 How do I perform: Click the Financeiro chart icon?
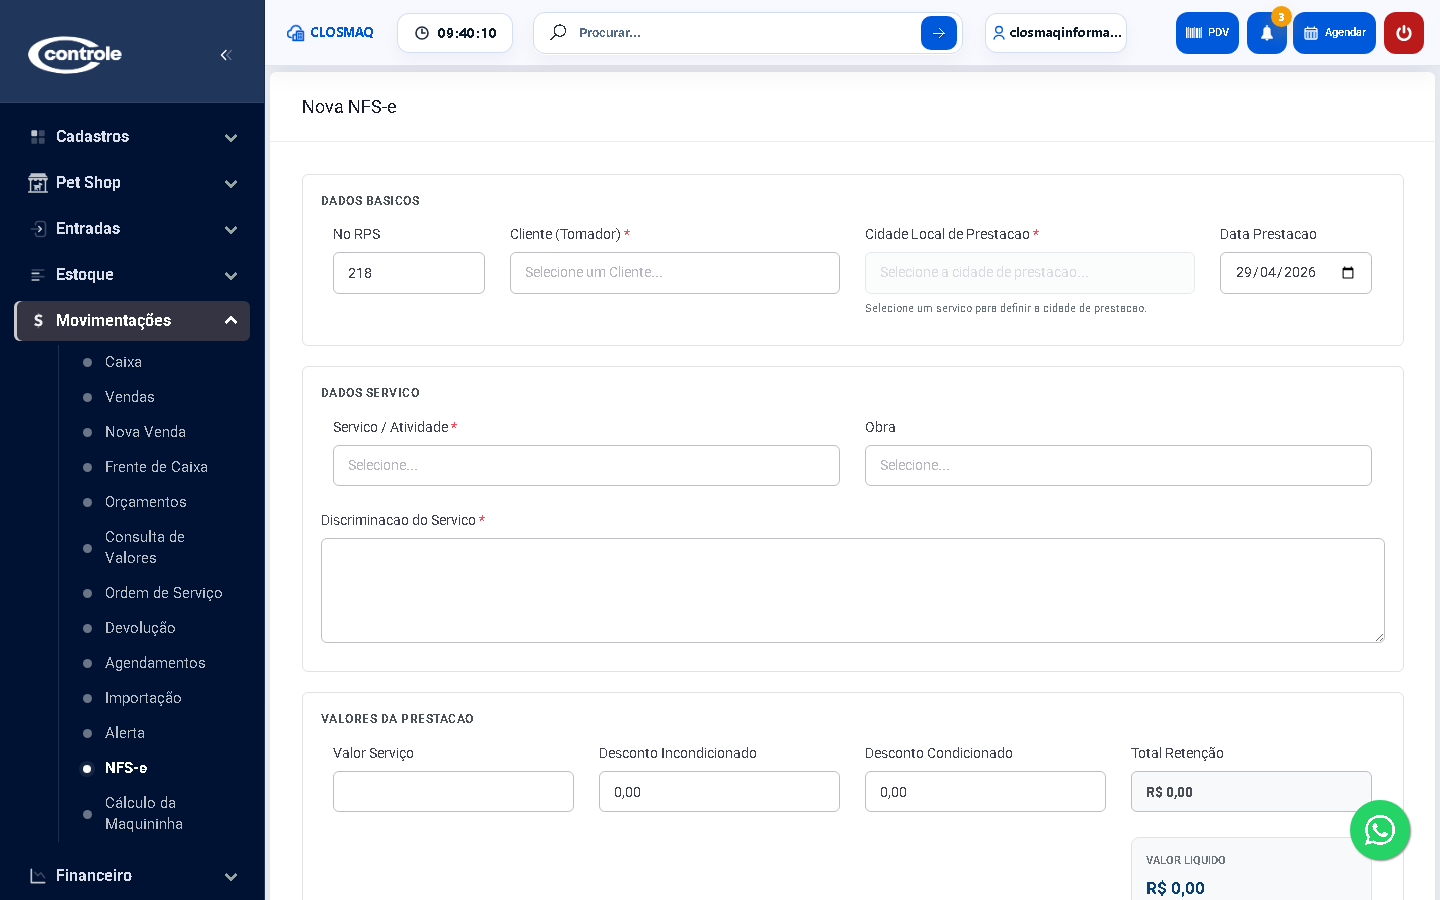[x=38, y=876]
